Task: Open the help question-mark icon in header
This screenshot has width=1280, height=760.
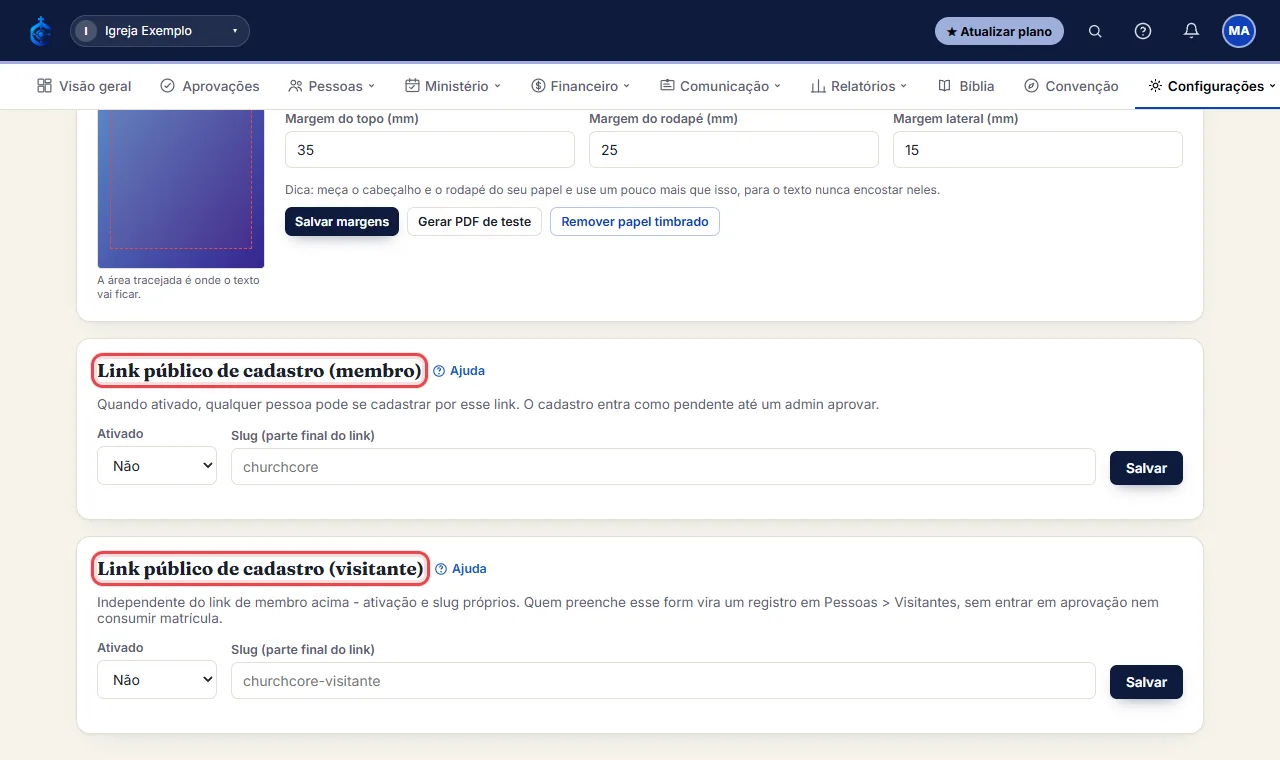Action: [x=1143, y=31]
